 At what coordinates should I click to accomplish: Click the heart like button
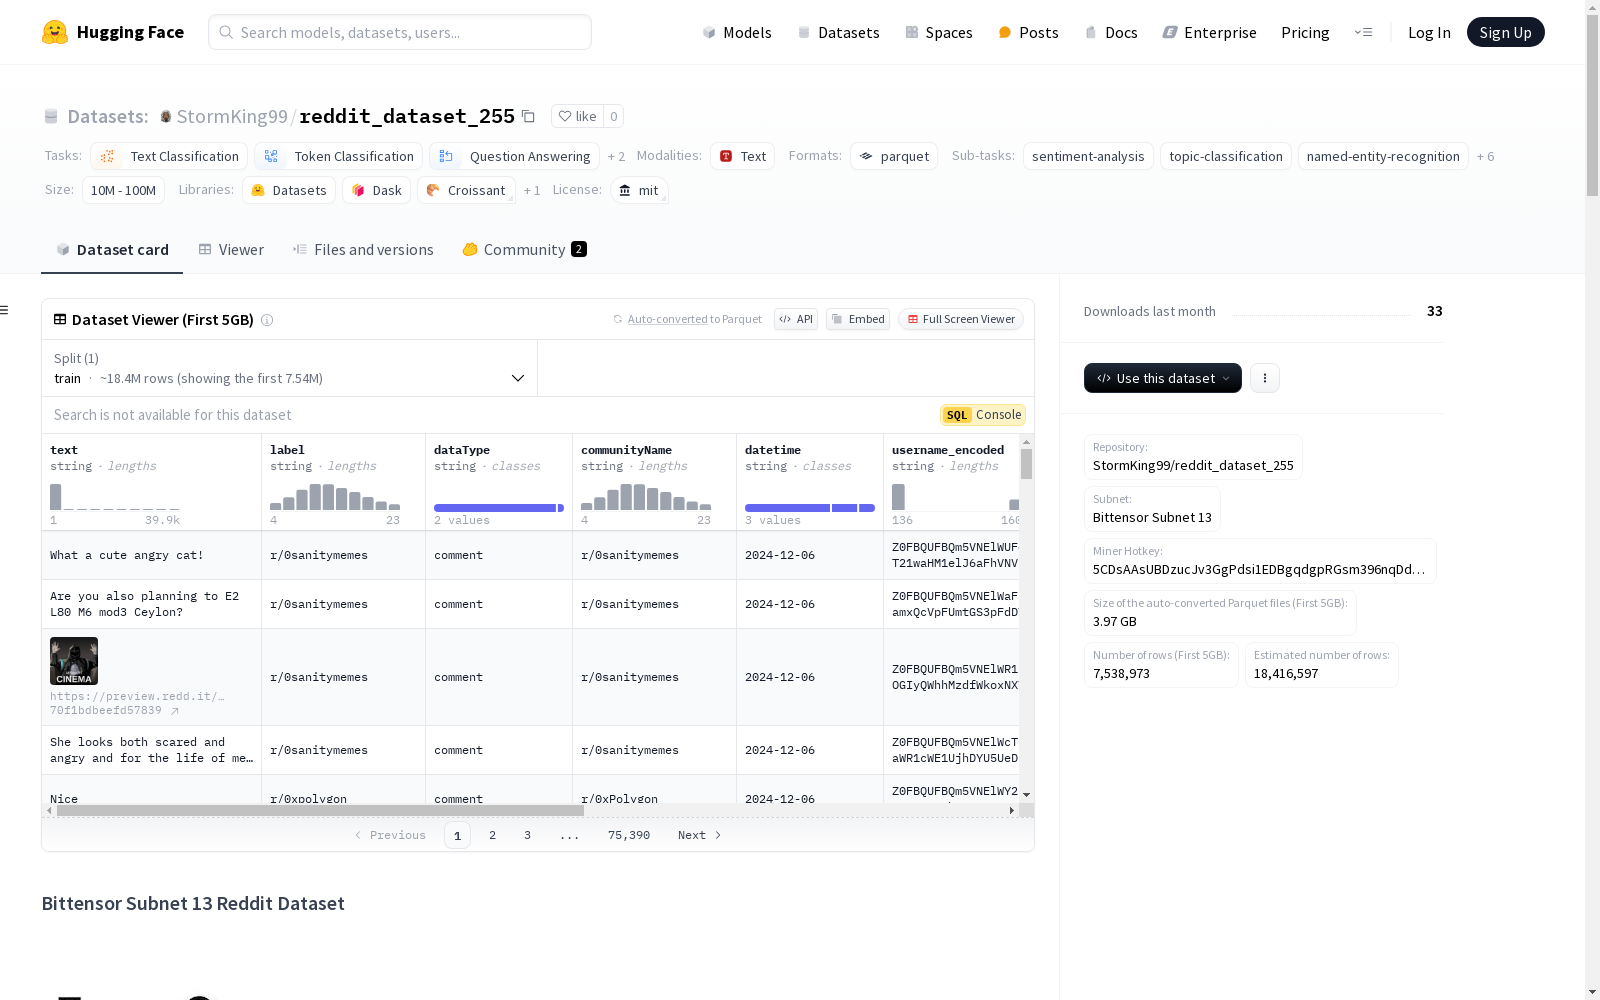(577, 116)
